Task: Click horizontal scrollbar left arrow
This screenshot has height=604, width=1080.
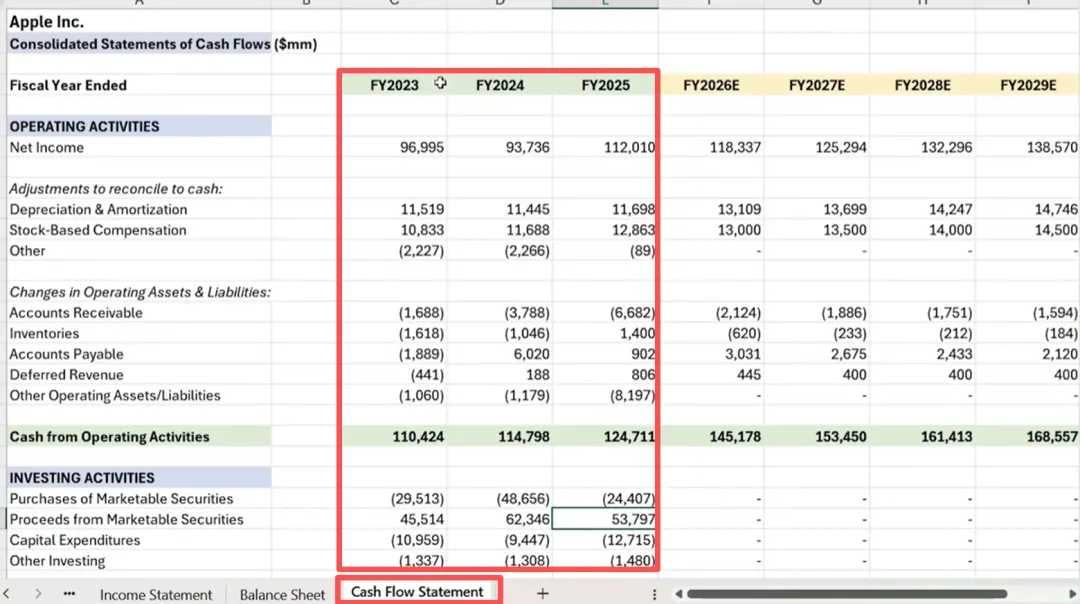Action: pos(678,594)
